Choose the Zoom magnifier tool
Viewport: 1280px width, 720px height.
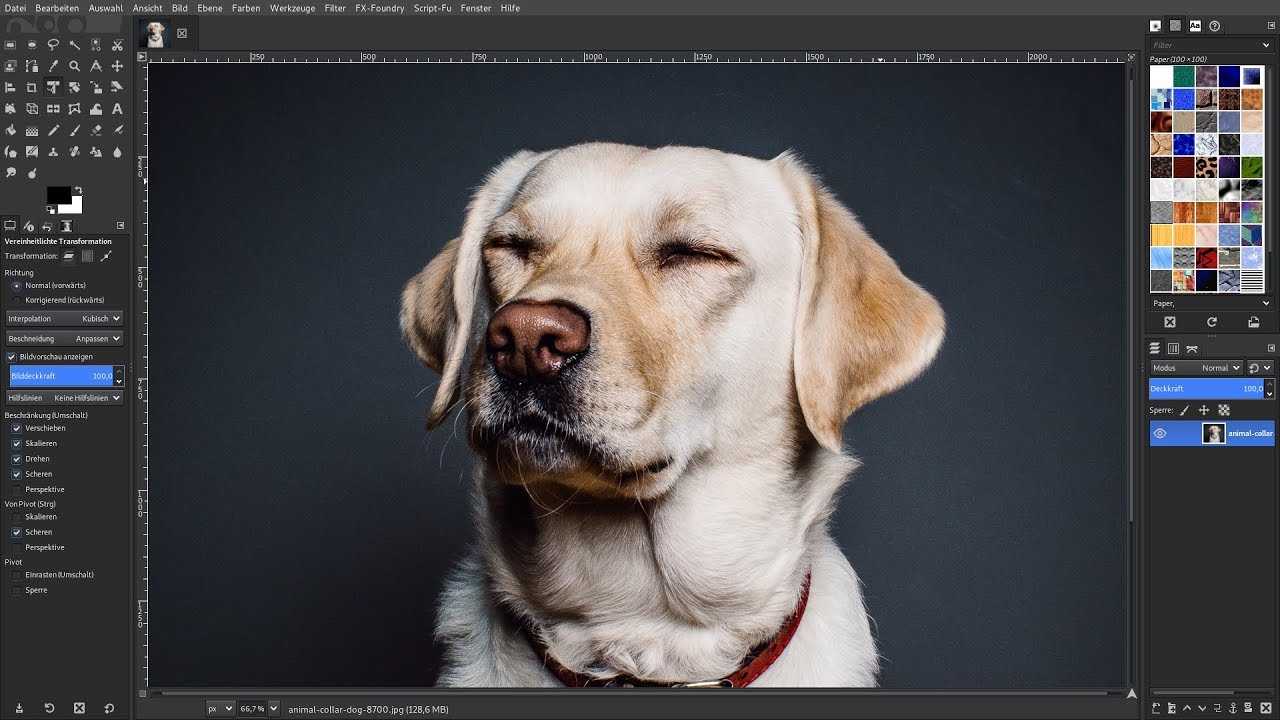click(75, 66)
